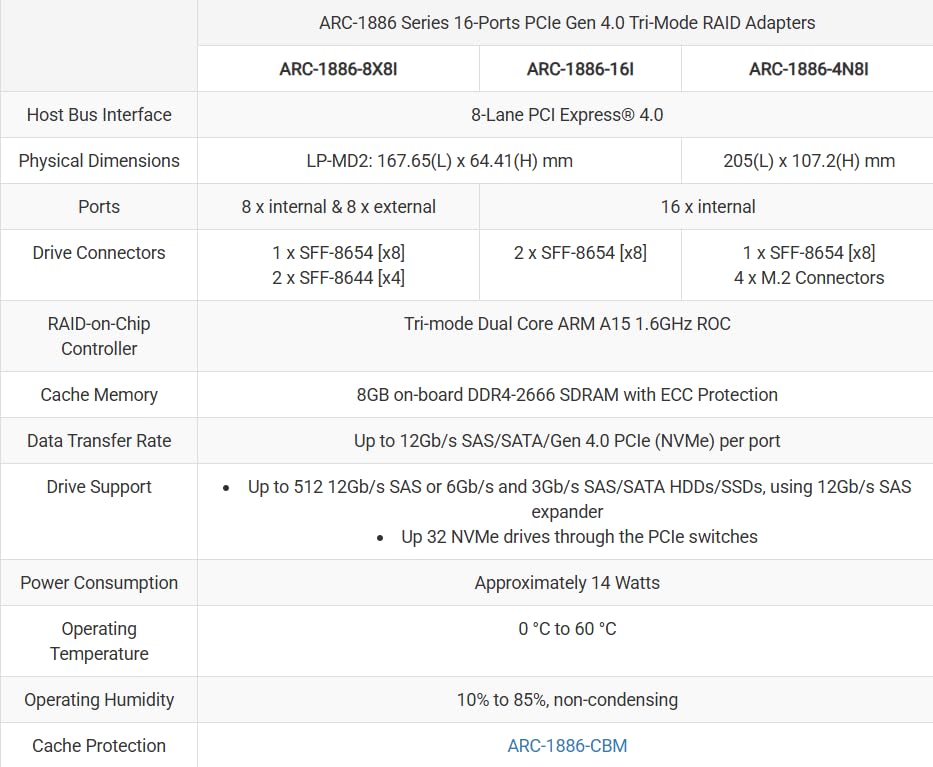Click the 8-Lane PCI Express 4.0 cell
This screenshot has height=767, width=933.
pos(567,115)
